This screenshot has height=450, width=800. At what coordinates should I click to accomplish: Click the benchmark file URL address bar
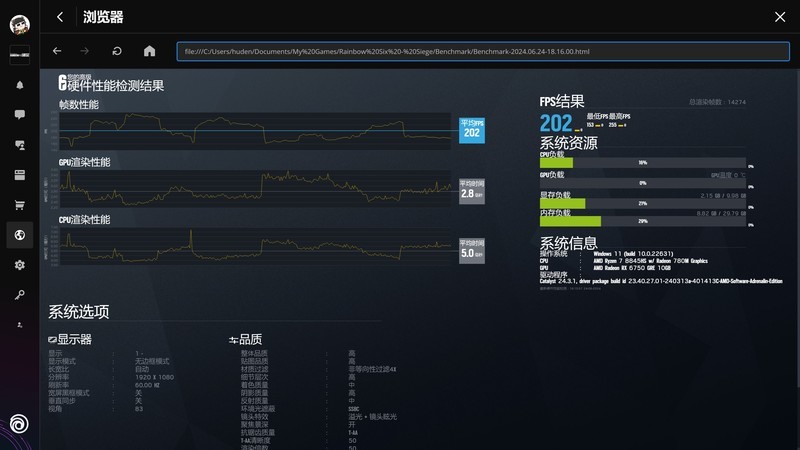click(x=483, y=52)
